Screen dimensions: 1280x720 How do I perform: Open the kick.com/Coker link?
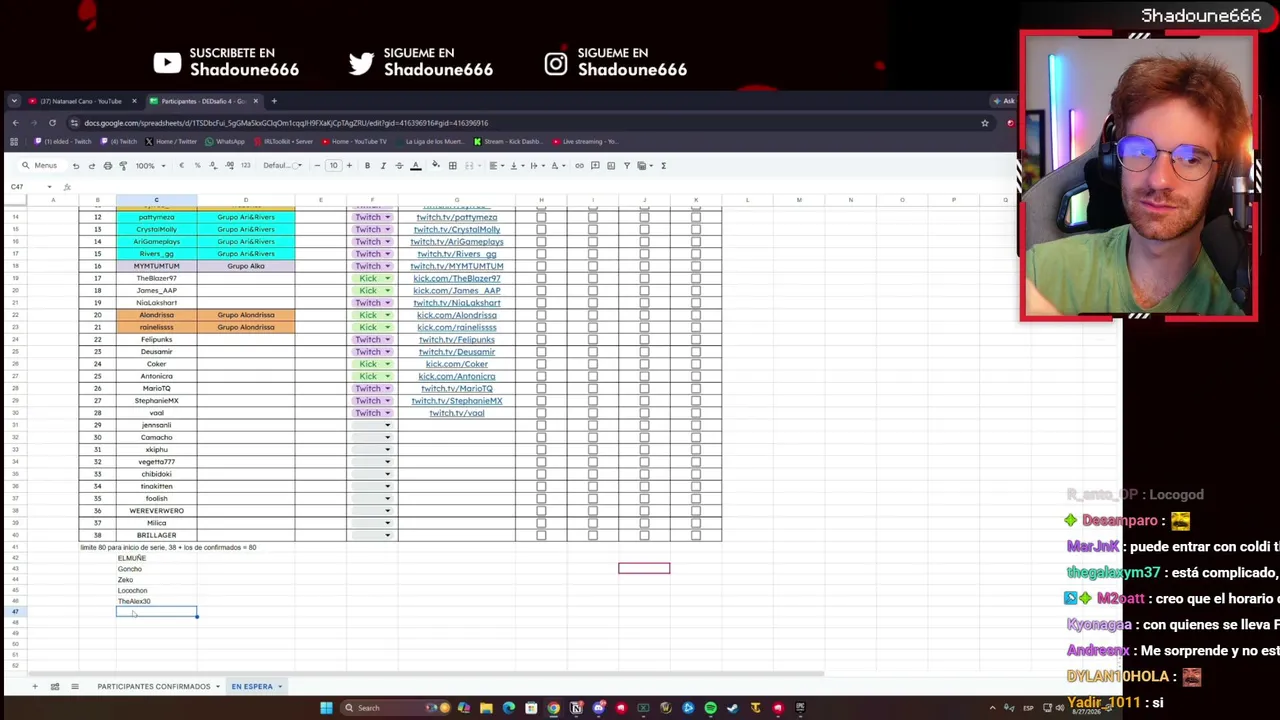click(456, 364)
